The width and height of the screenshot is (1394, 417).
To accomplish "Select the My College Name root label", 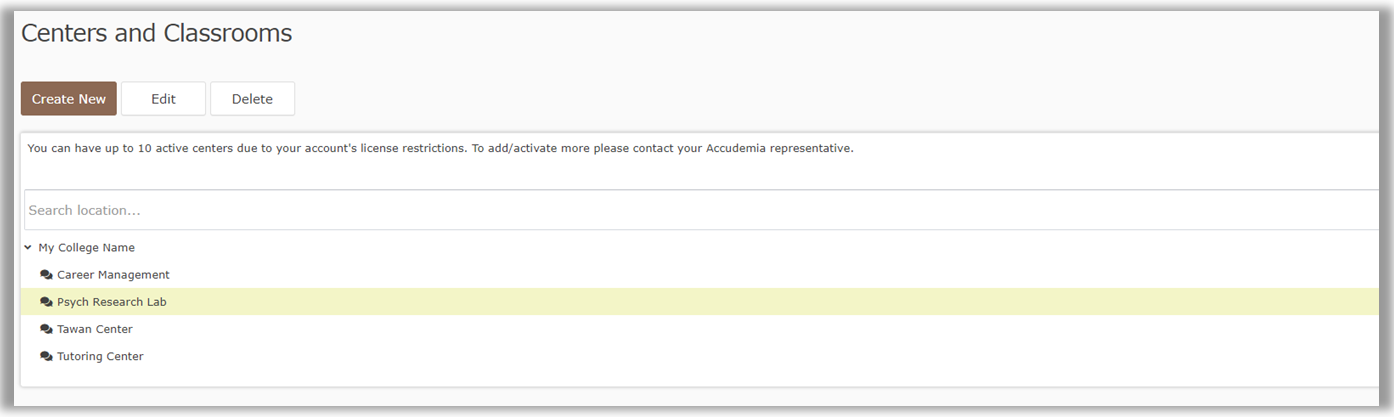I will coord(86,248).
